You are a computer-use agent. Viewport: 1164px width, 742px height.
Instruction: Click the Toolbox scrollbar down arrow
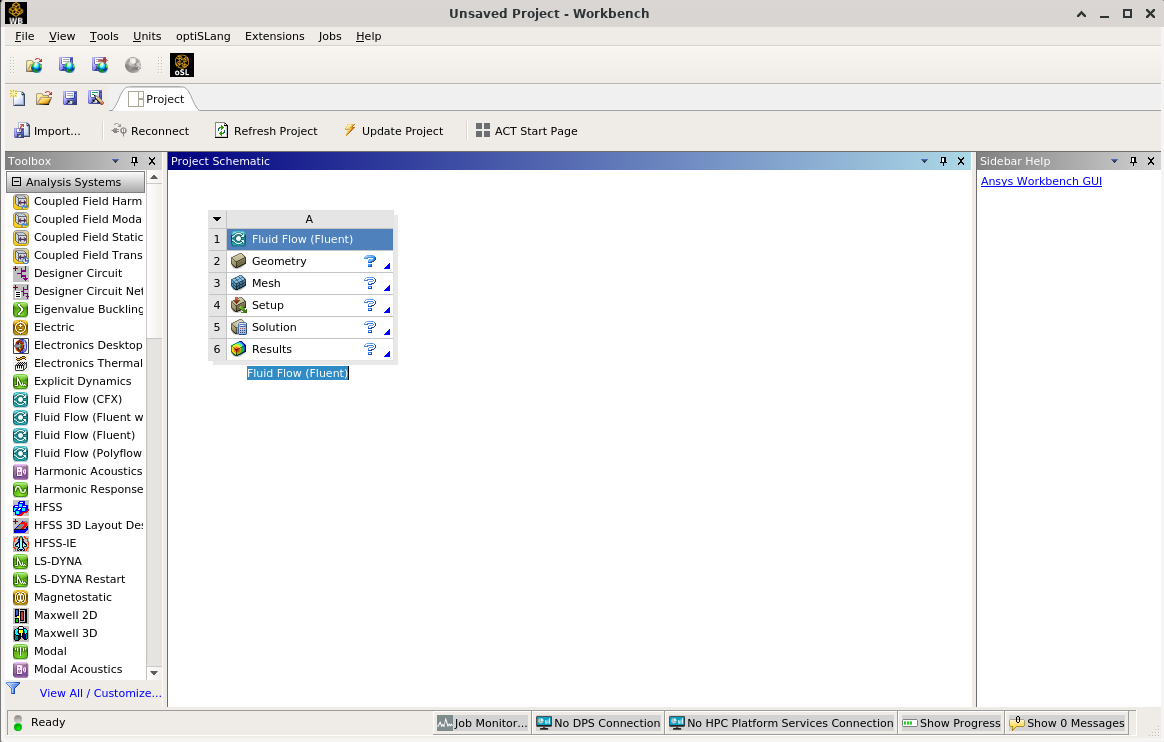153,673
